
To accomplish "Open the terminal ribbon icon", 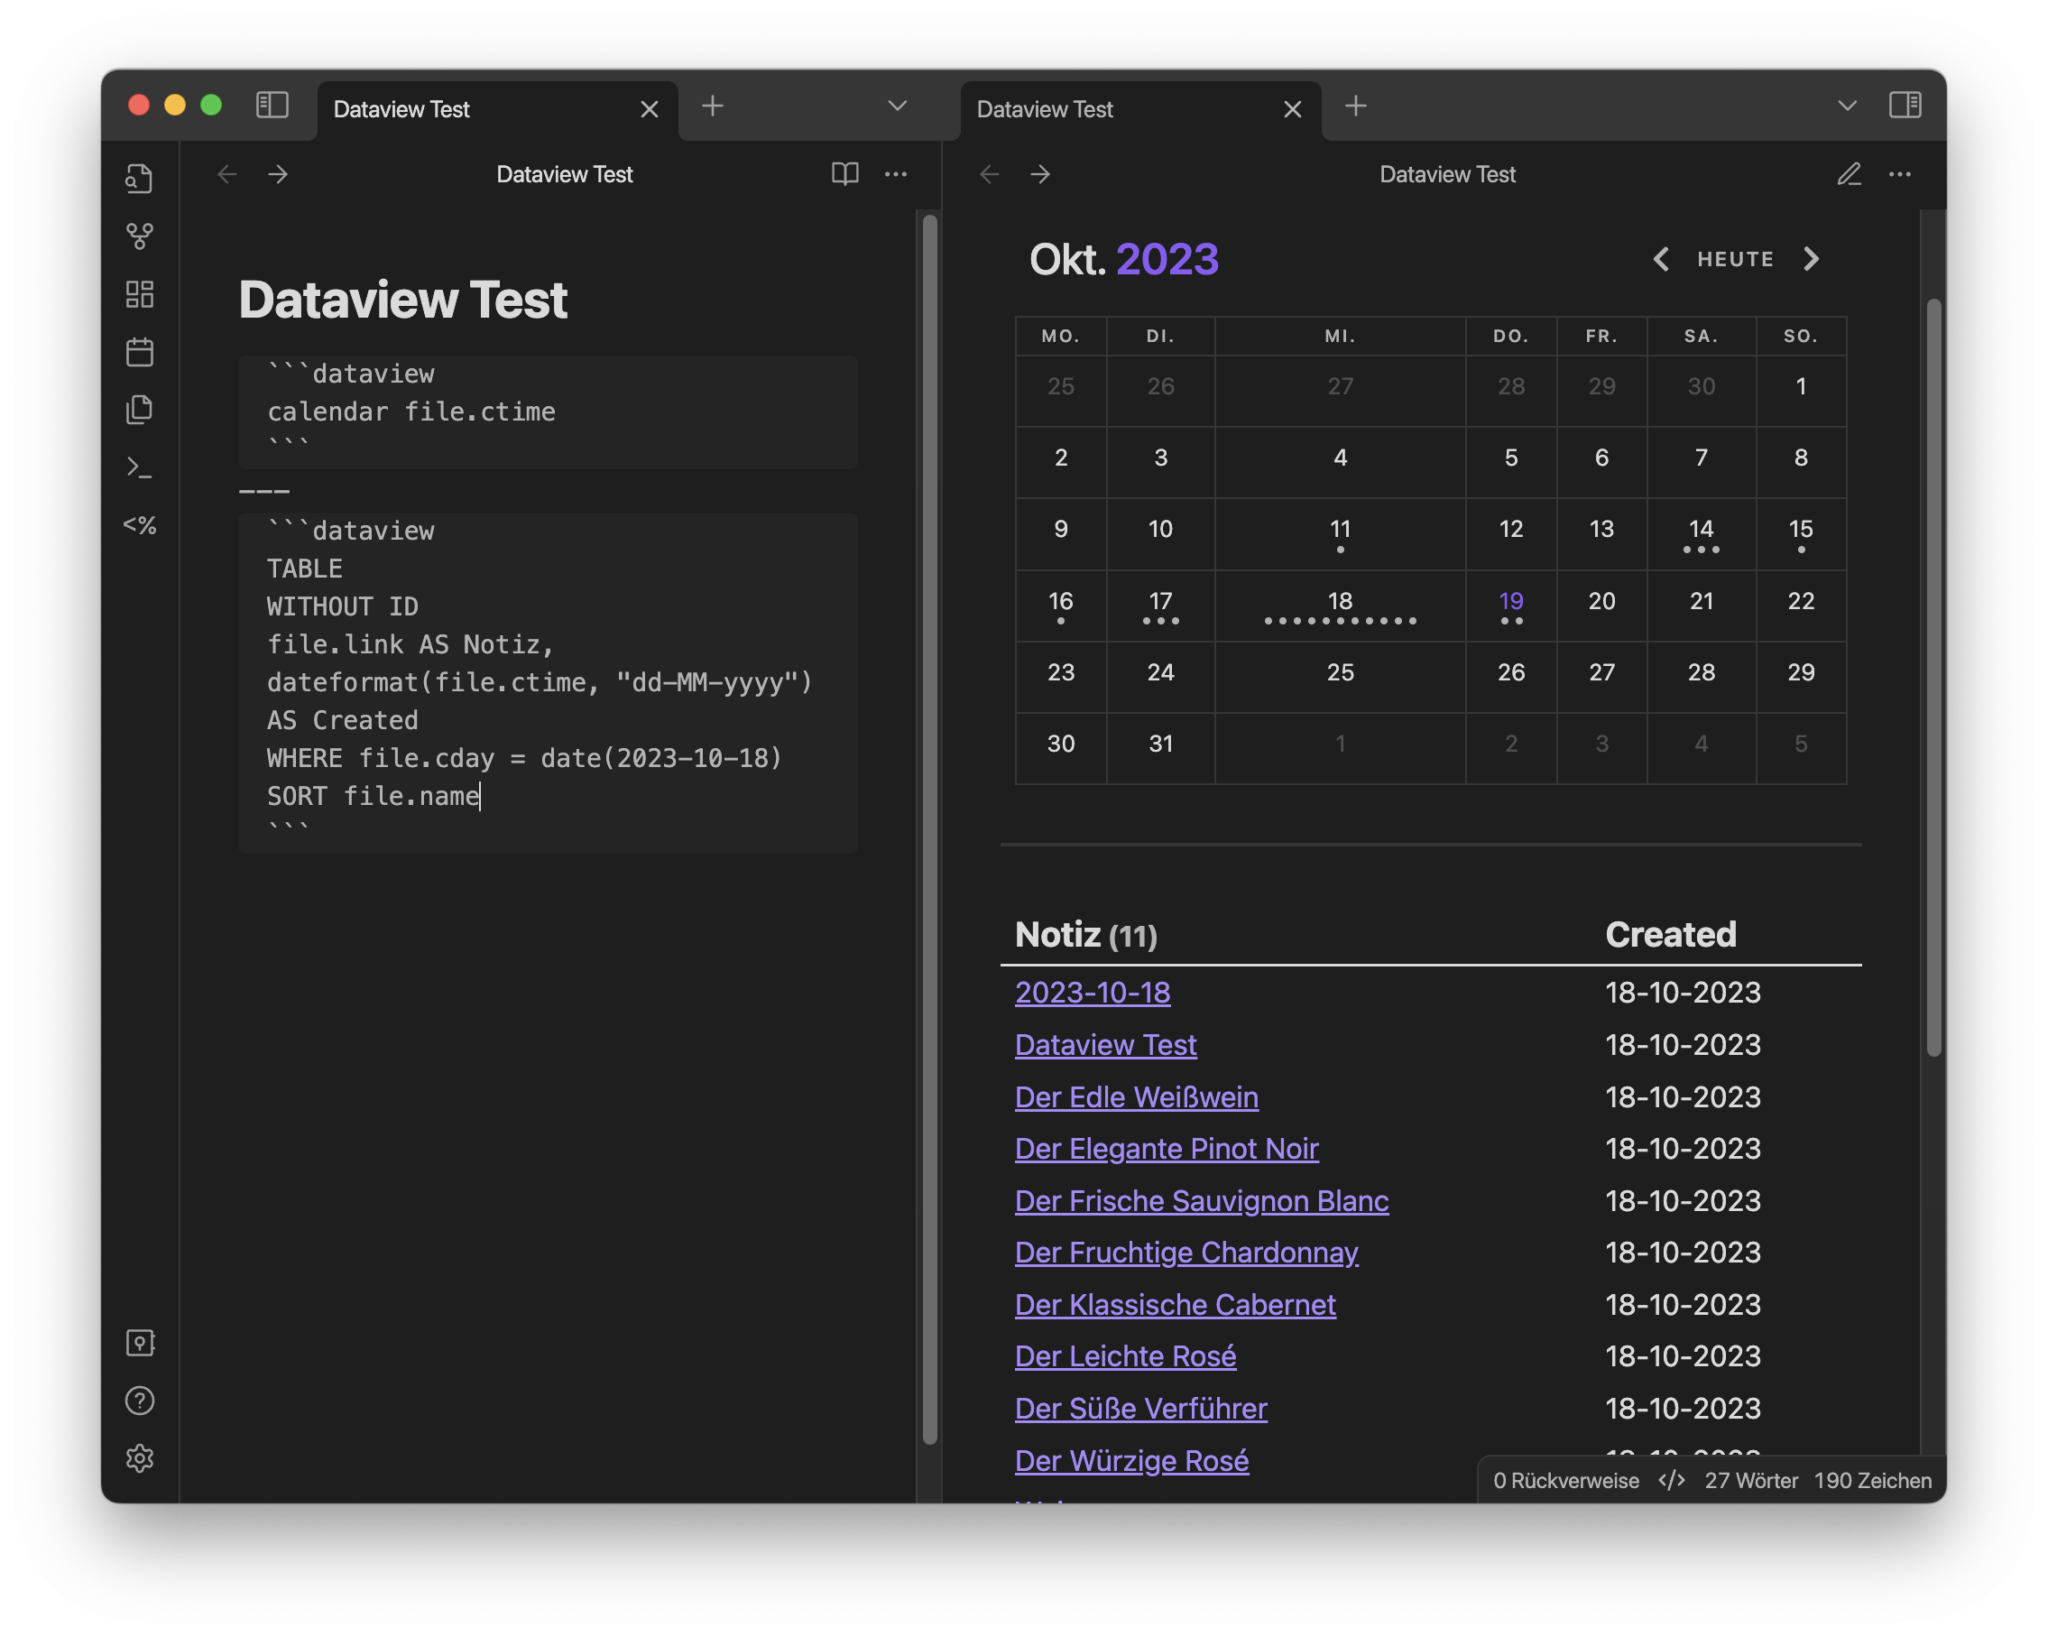I will 140,467.
